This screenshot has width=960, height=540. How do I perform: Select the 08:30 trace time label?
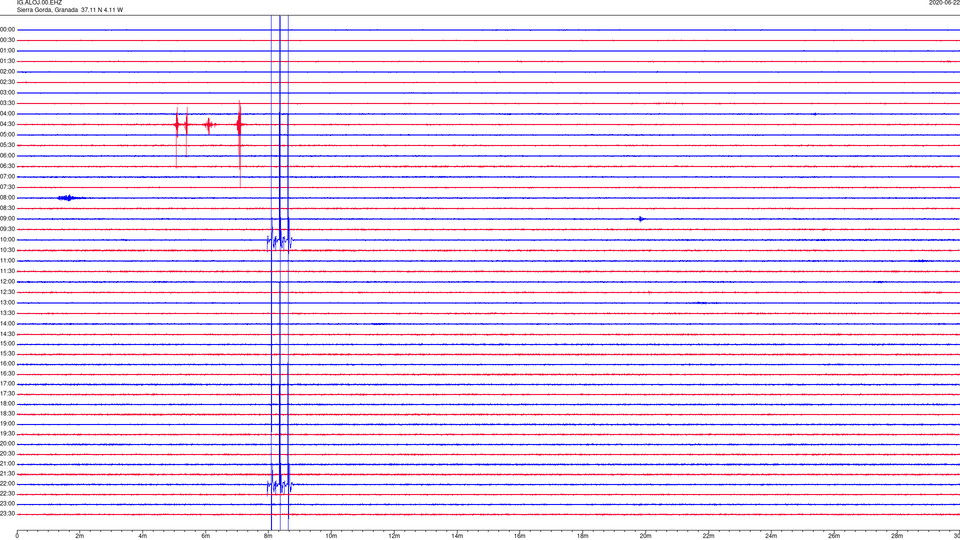pyautogui.click(x=8, y=208)
